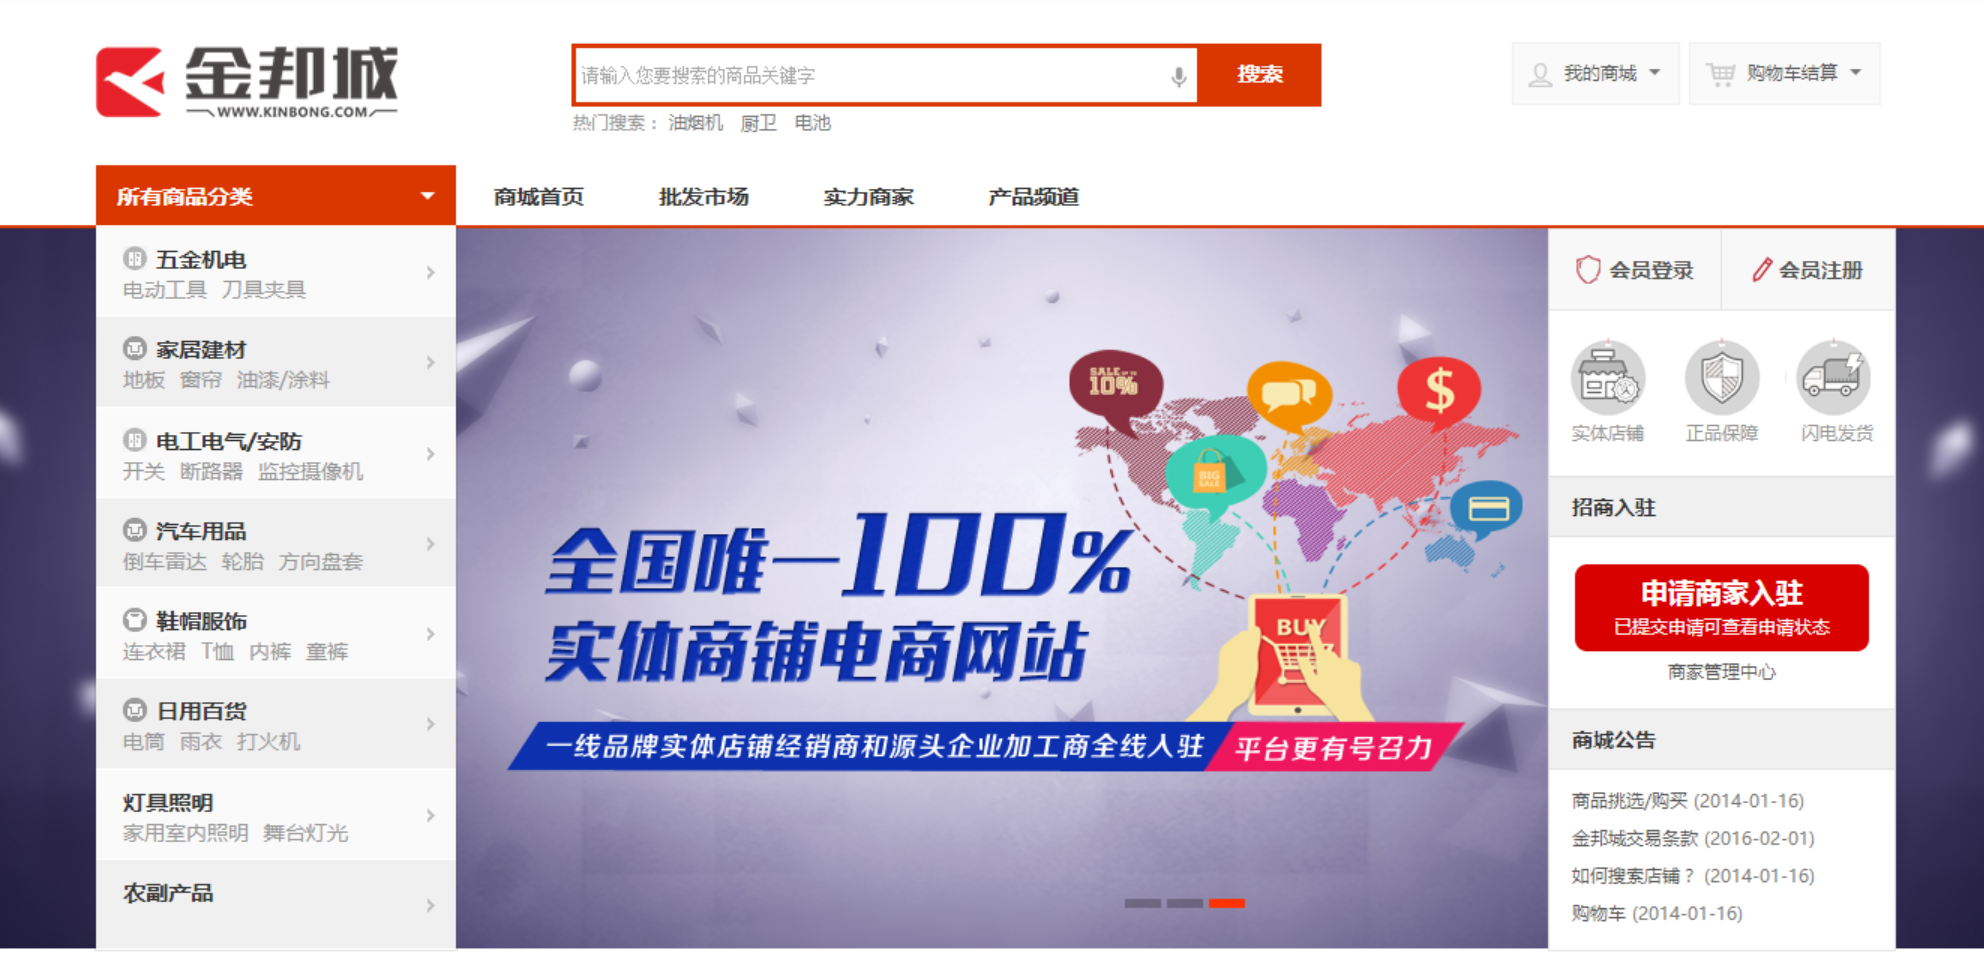Select the first carousel slide indicator
The width and height of the screenshot is (1984, 963).
coord(1143,903)
